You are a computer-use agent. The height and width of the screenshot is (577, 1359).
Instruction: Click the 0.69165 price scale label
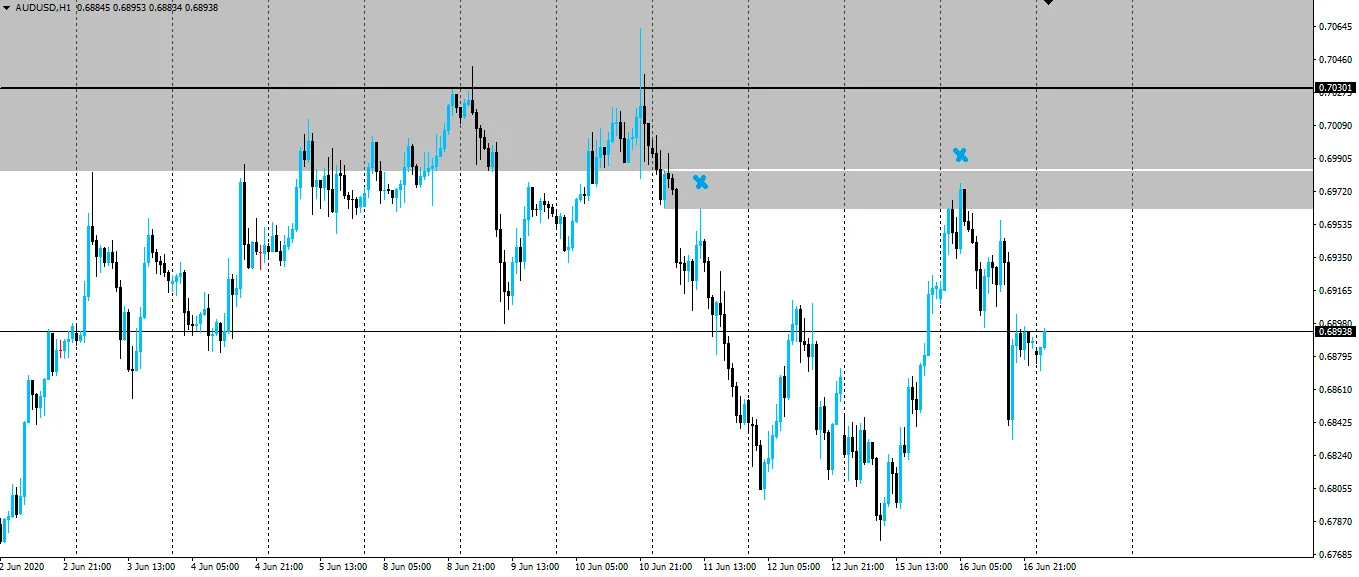click(x=1336, y=291)
